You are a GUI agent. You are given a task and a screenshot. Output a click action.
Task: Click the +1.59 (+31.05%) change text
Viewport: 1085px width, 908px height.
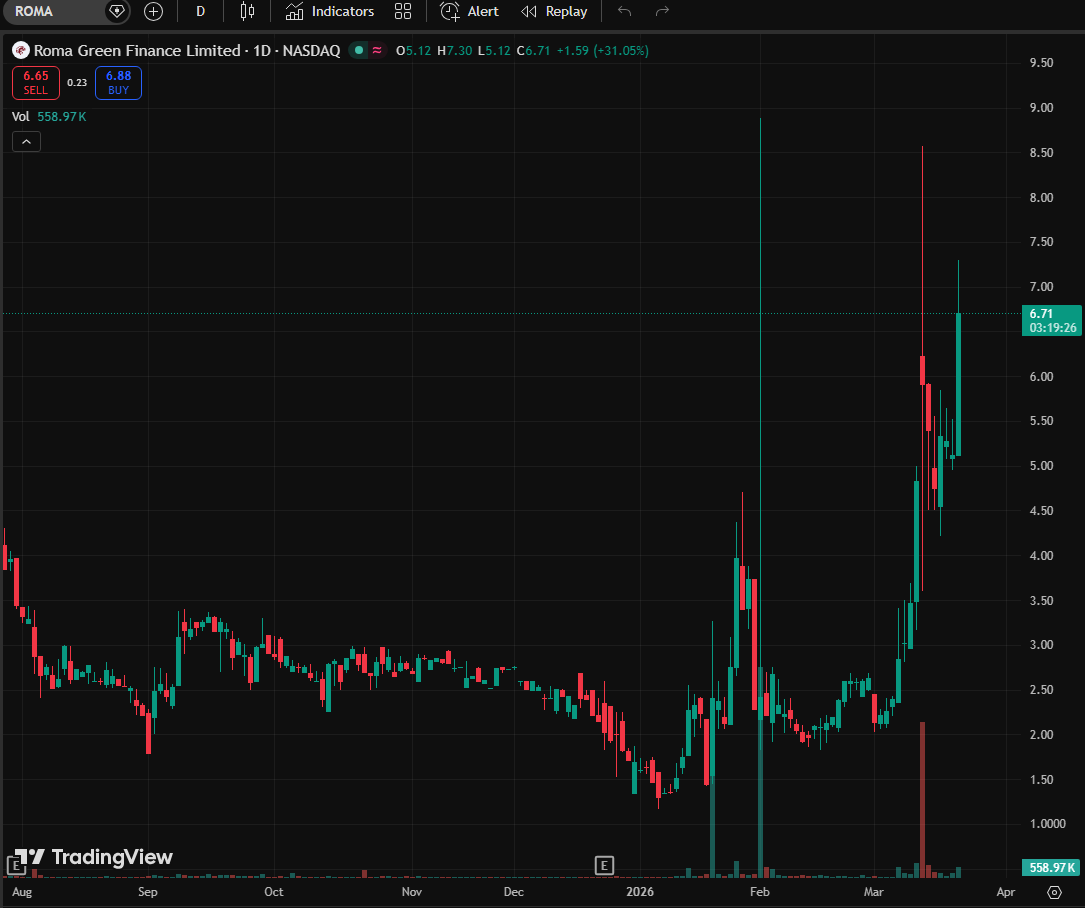(x=603, y=51)
